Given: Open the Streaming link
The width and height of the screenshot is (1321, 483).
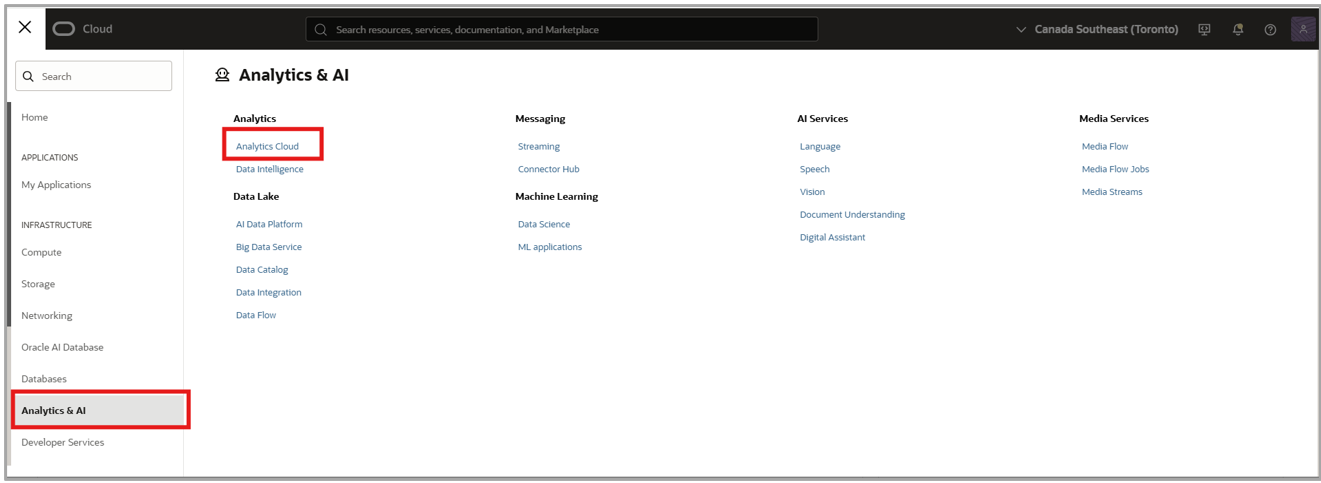Looking at the screenshot, I should tap(539, 146).
